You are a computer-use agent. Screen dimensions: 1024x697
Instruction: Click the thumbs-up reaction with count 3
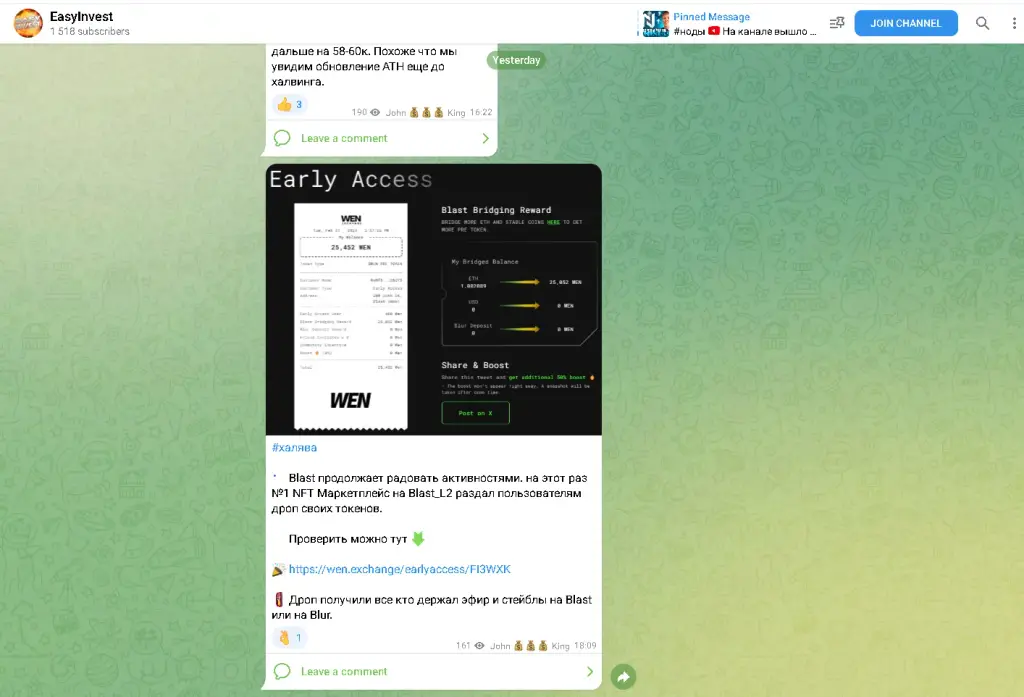pyautogui.click(x=289, y=105)
